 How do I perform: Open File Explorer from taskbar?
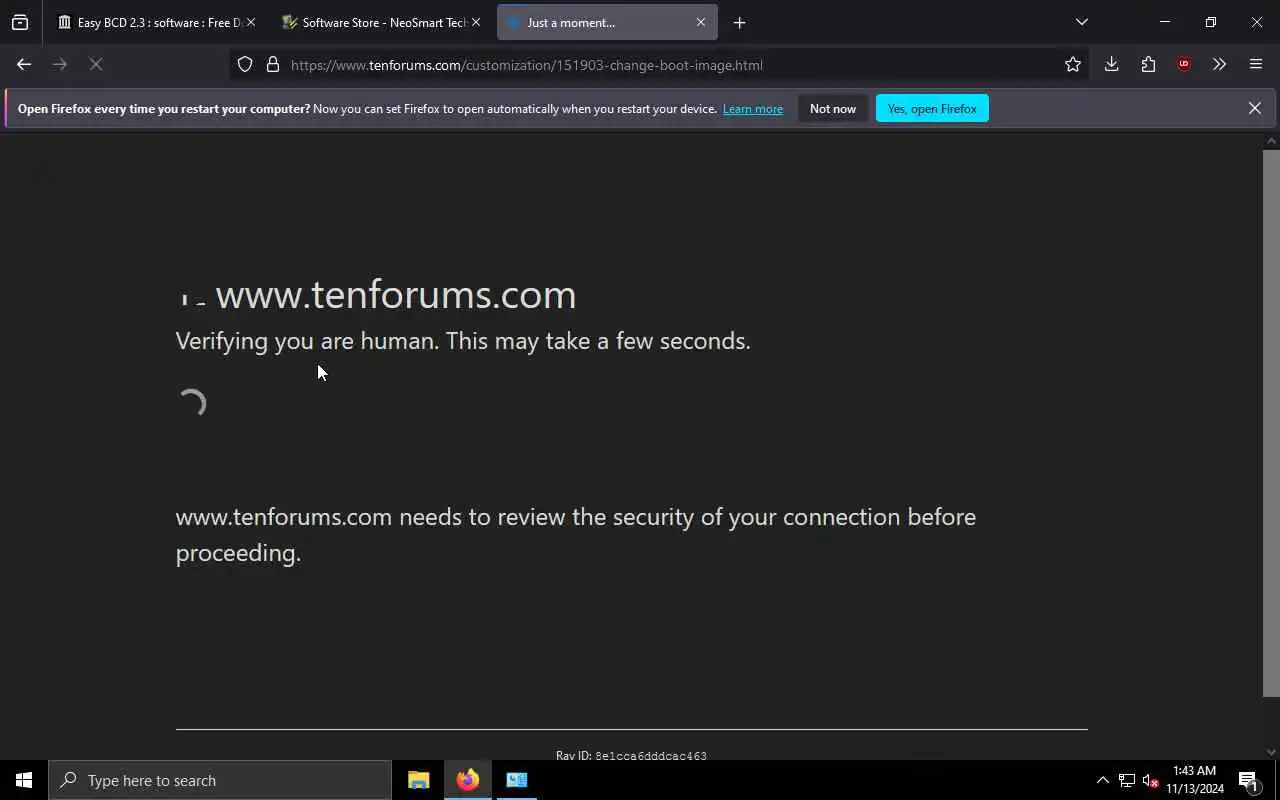[419, 780]
